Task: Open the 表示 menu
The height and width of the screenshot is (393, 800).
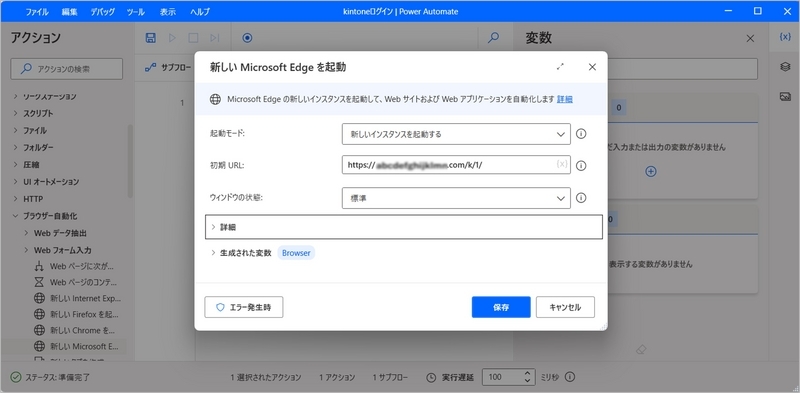Action: click(167, 11)
